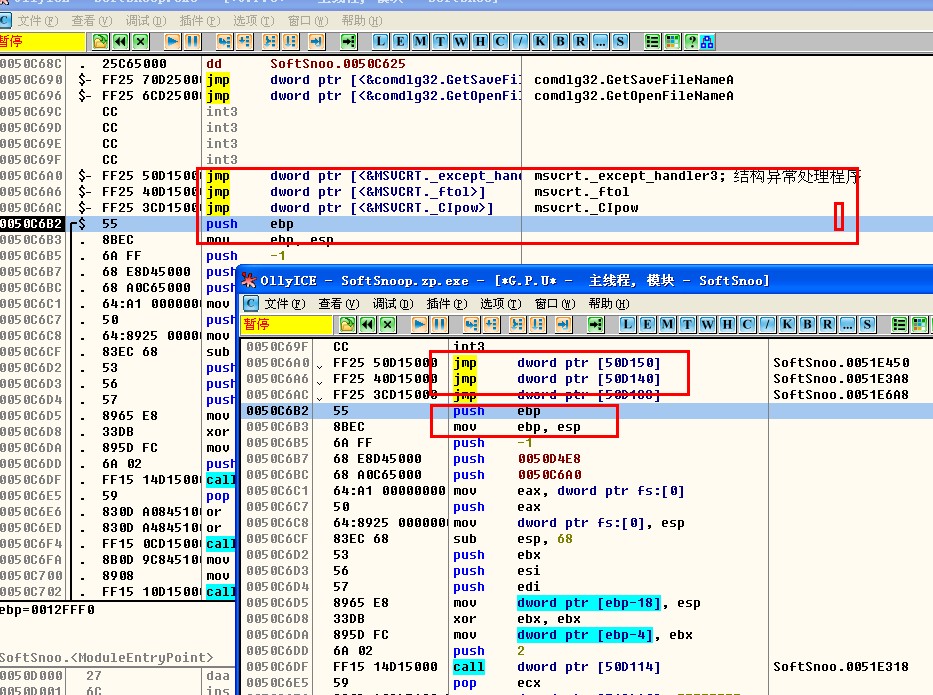Select xor ebx, ebx row in SoftSnoop.zp.exe window
This screenshot has height=695, width=933.
tap(587, 618)
